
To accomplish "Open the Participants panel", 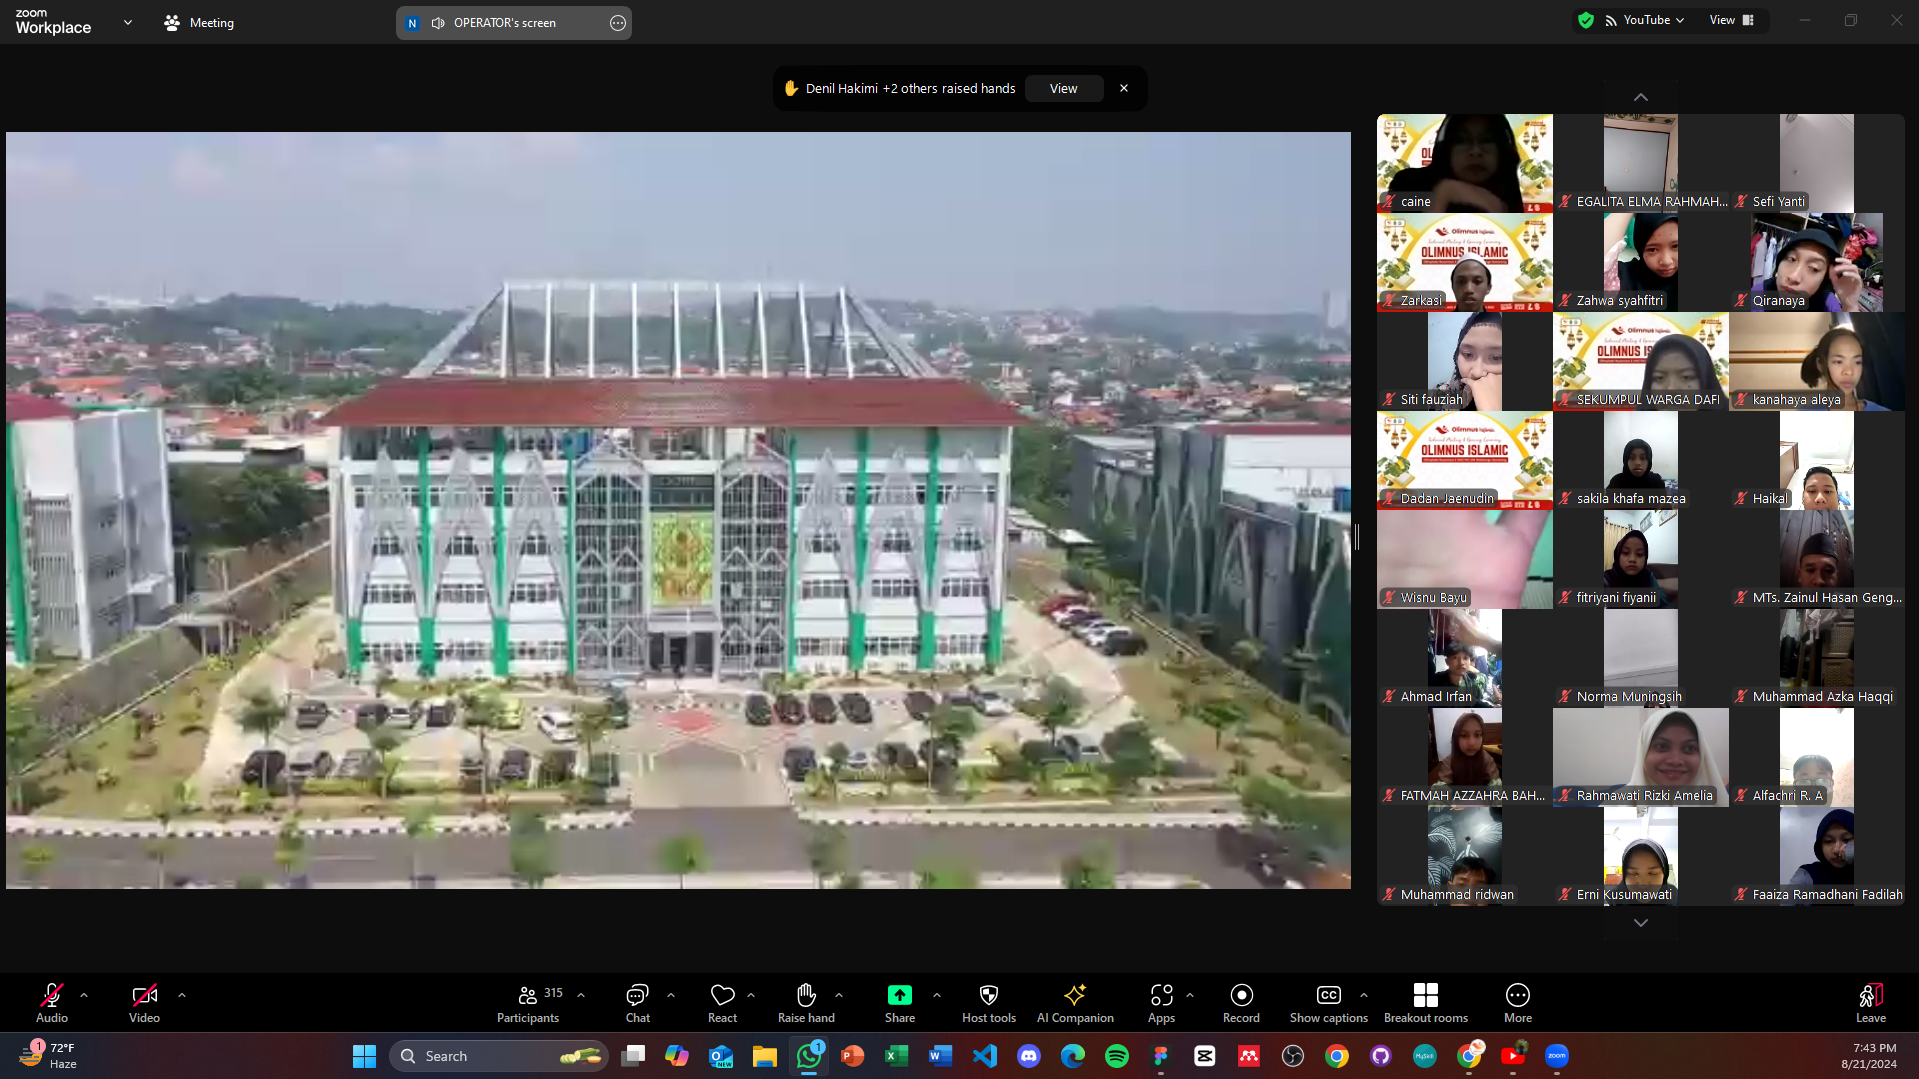I will pos(528,1003).
